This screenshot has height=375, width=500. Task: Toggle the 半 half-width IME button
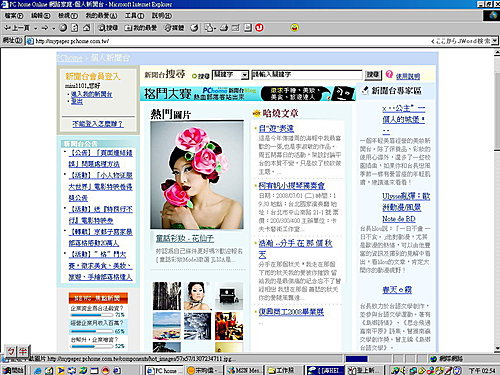(22, 351)
